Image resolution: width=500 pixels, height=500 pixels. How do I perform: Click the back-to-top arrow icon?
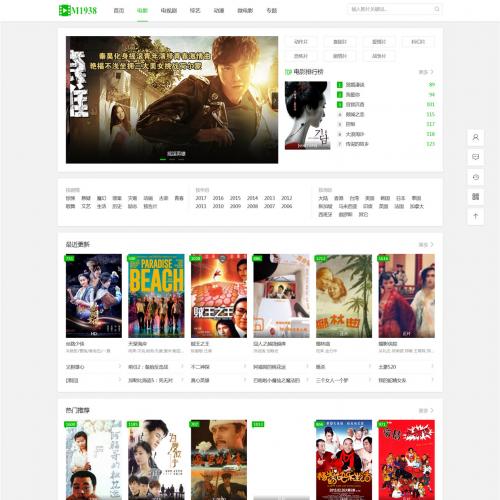point(476,216)
